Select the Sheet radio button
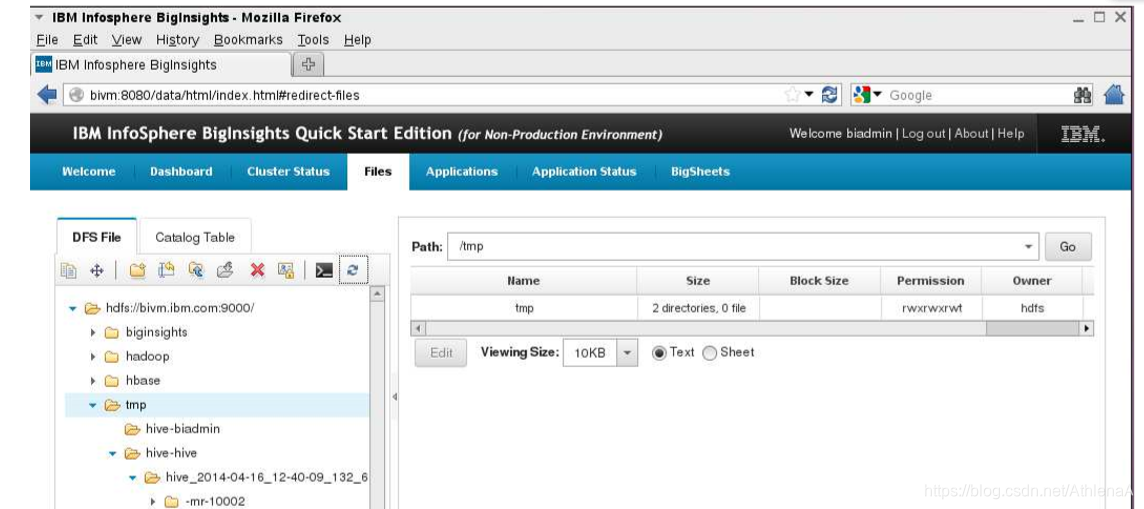This screenshot has height=509, width=1144. click(710, 353)
